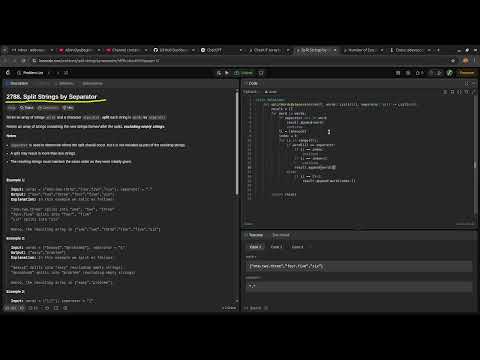Viewport: 480px width, 360px height.
Task: Pick a random problem with shuffle icon
Action: tap(66, 73)
